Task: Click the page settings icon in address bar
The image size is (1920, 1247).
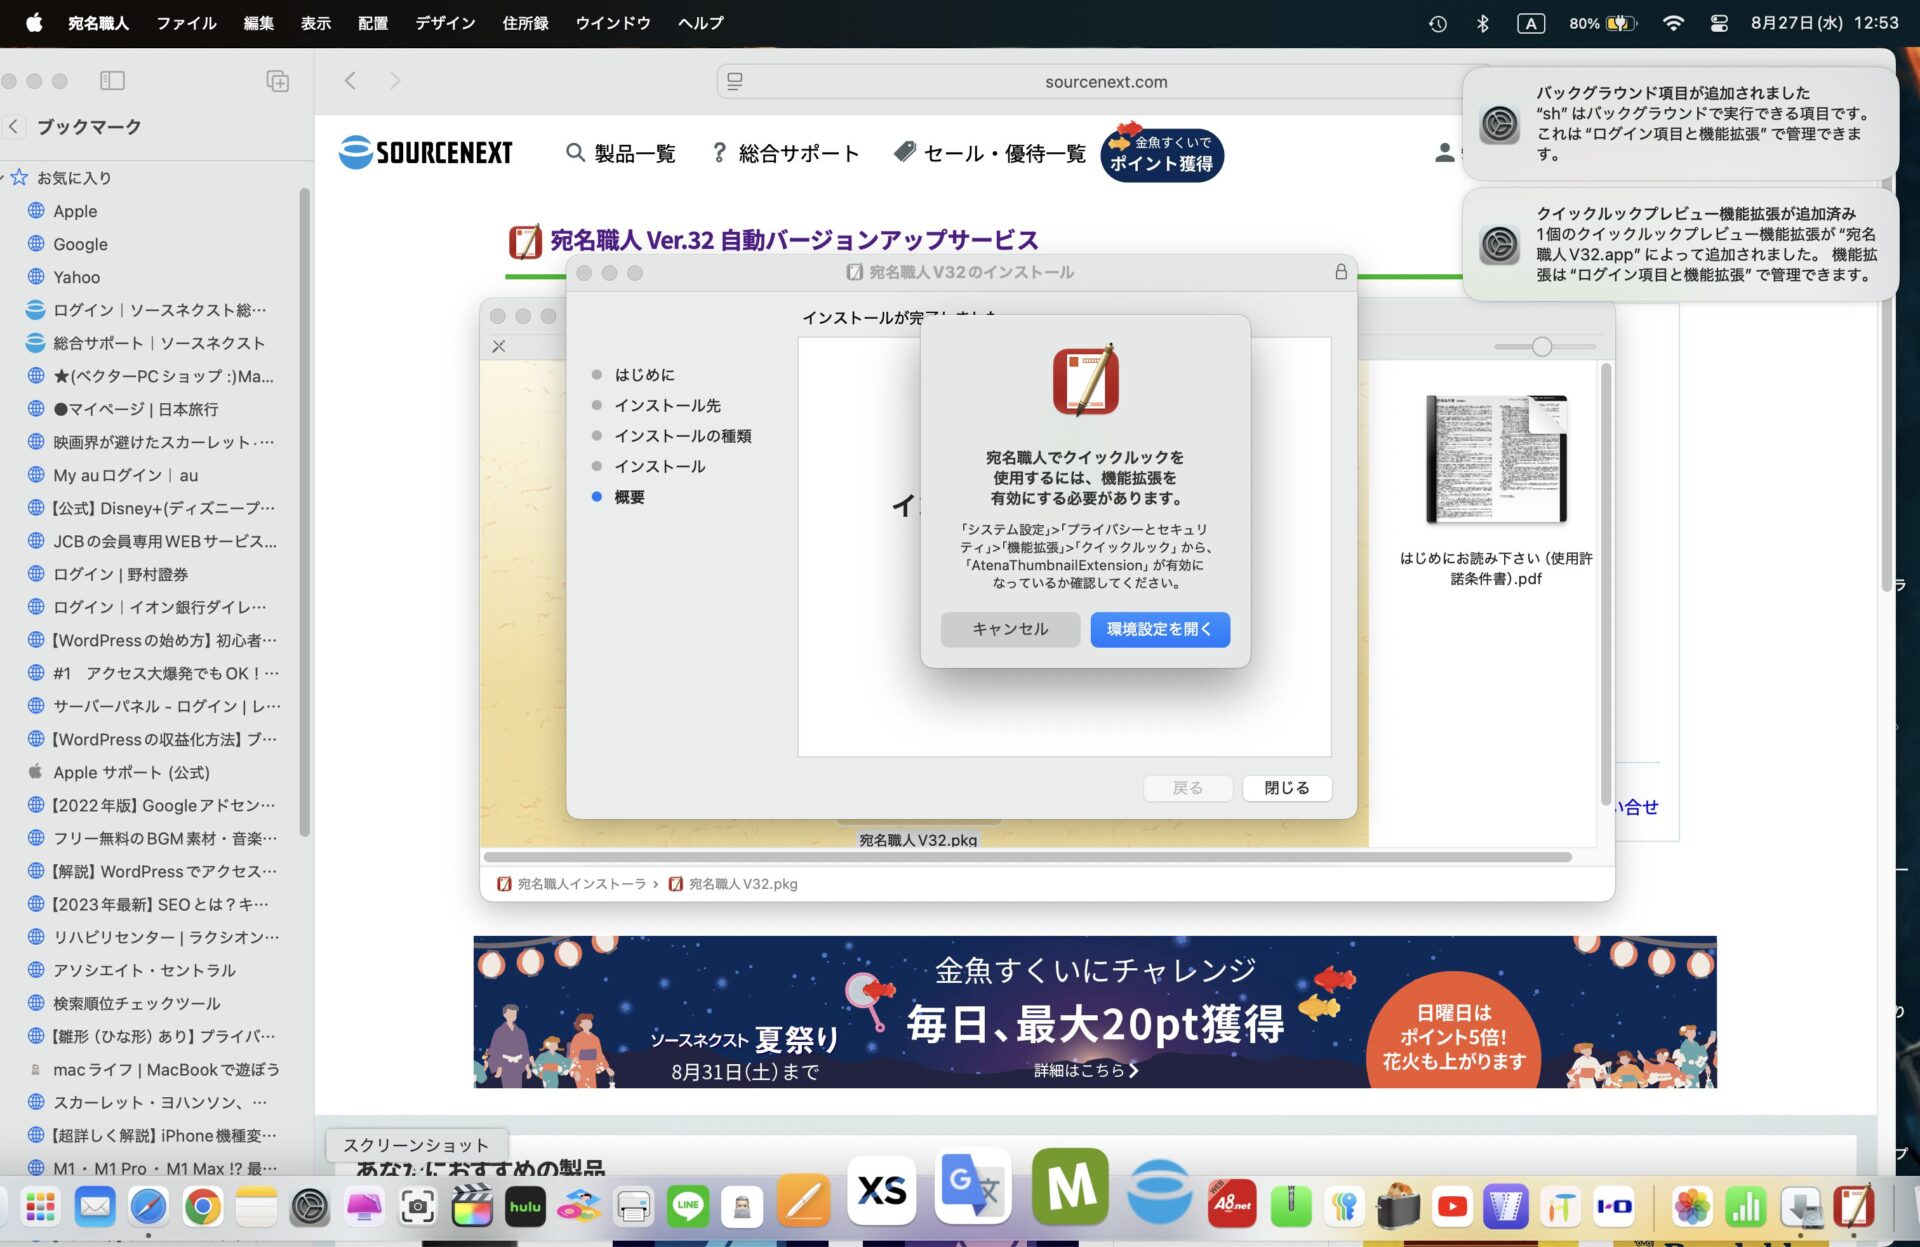Action: point(735,82)
